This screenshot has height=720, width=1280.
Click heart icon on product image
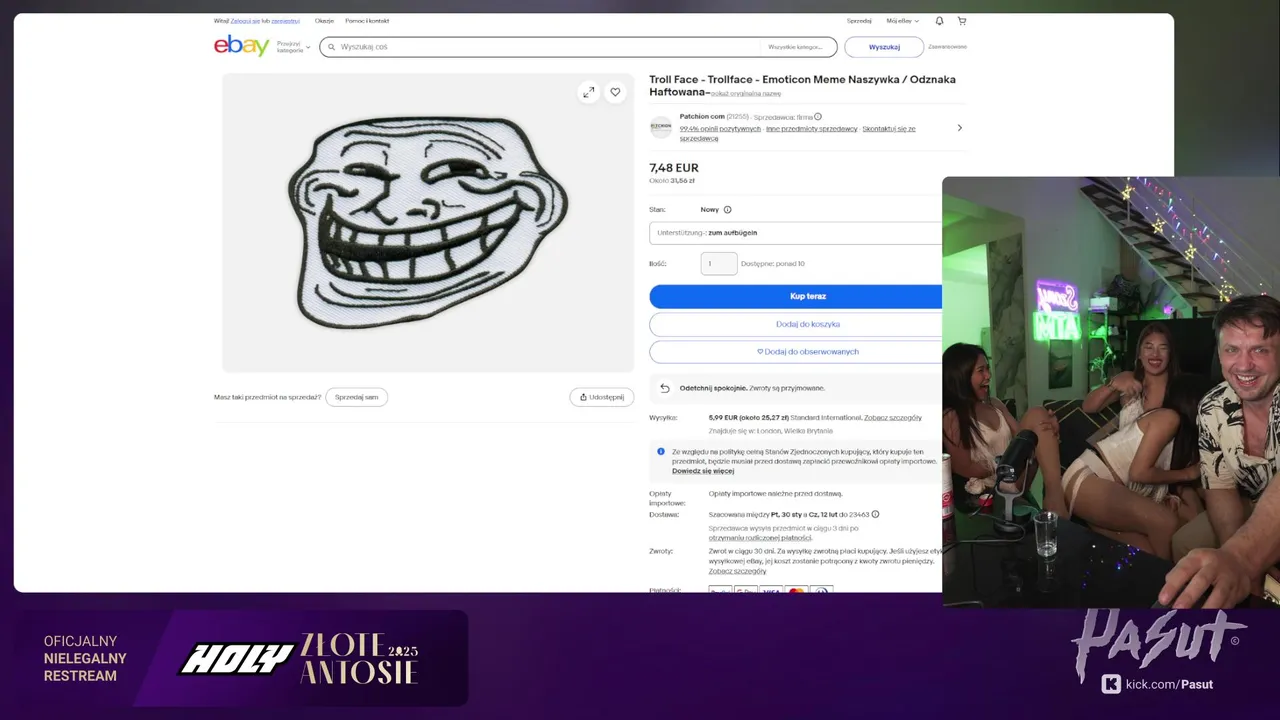[615, 92]
